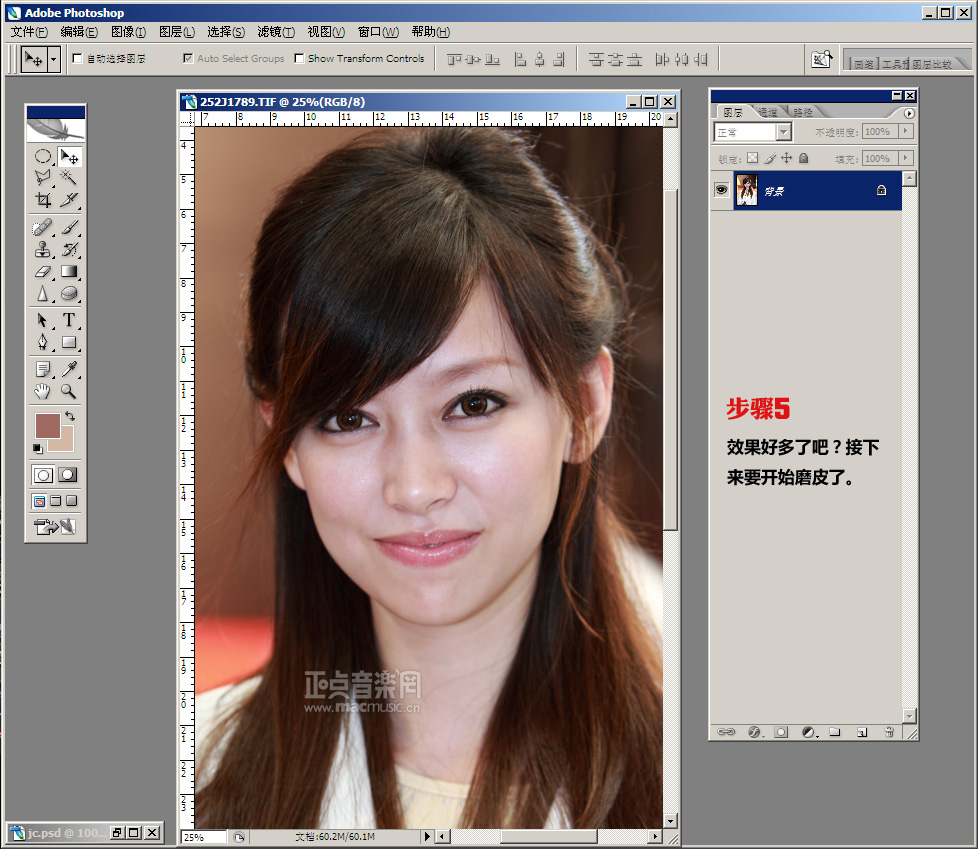The width and height of the screenshot is (978, 849).
Task: Open the Filter (滤镜) menu
Action: [x=276, y=32]
